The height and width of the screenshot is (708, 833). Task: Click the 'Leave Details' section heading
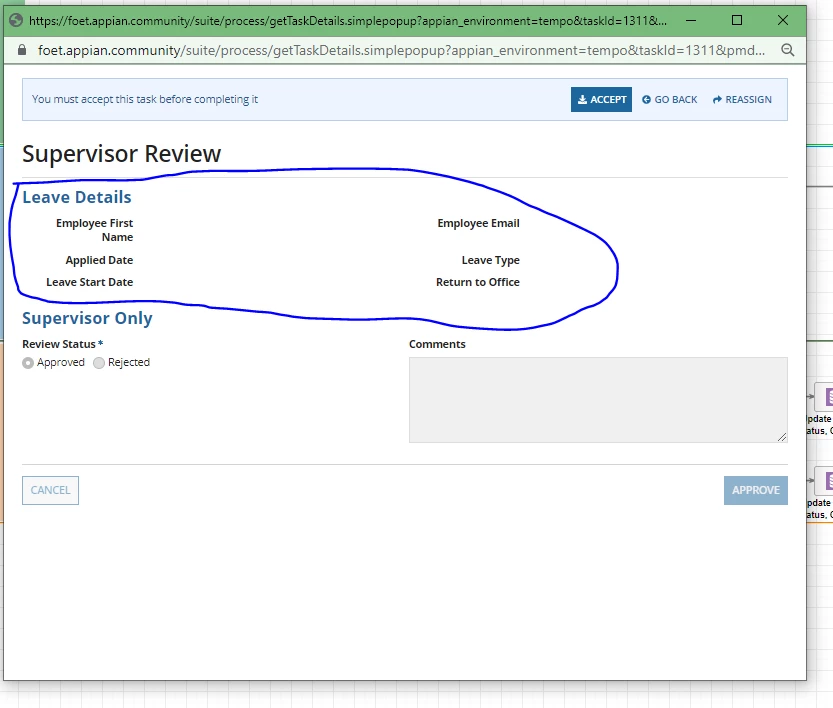coord(76,197)
